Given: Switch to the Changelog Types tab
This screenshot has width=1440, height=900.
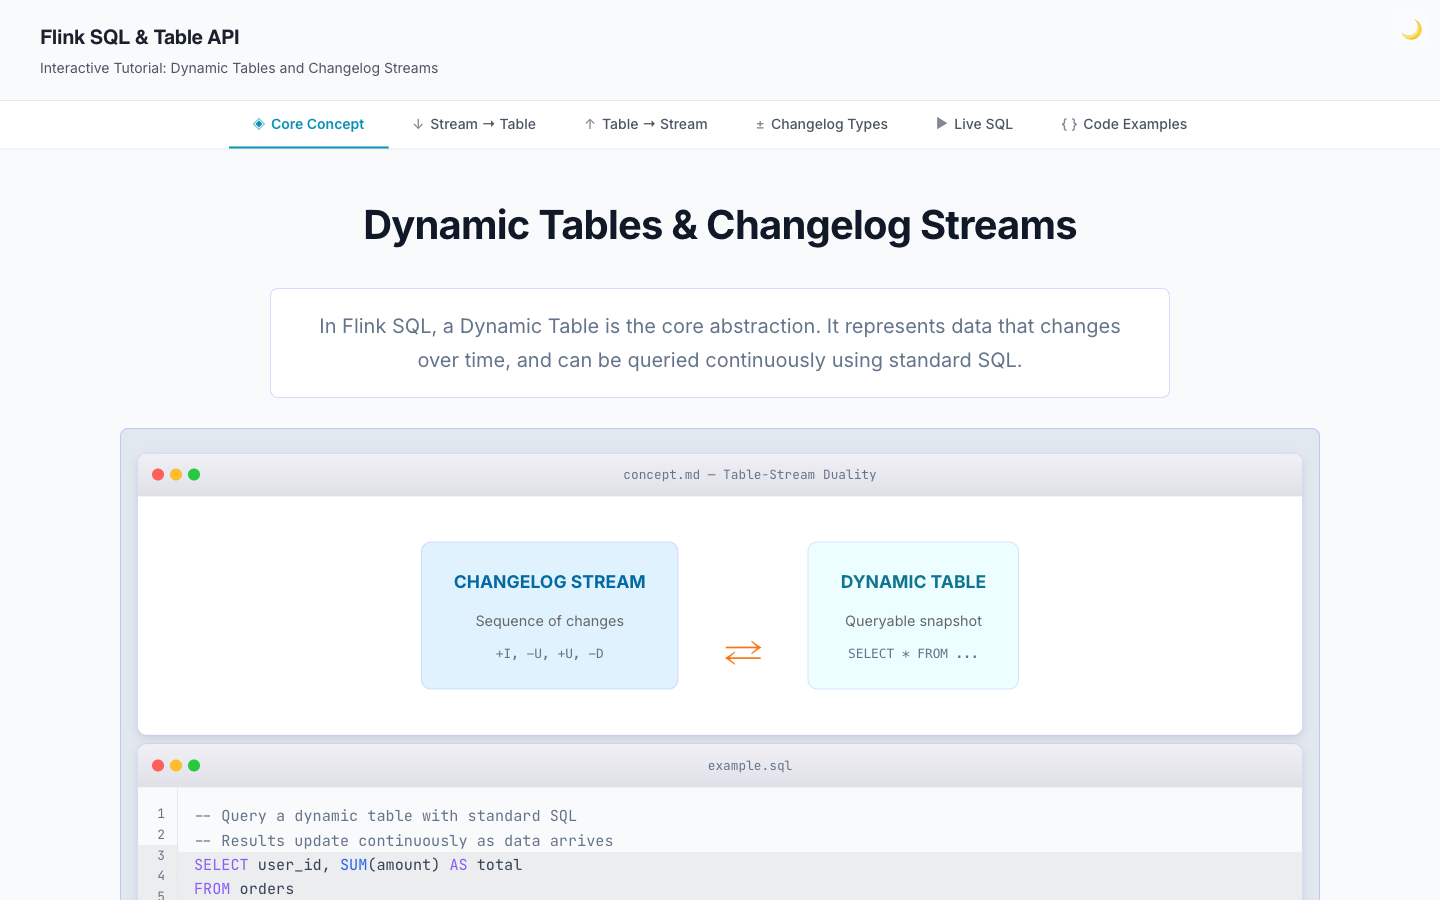Looking at the screenshot, I should point(828,124).
